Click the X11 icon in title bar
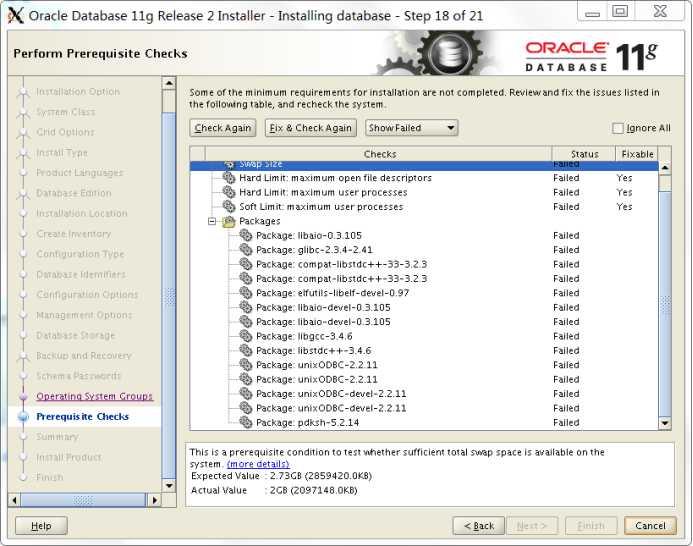The image size is (693, 546). click(x=15, y=15)
